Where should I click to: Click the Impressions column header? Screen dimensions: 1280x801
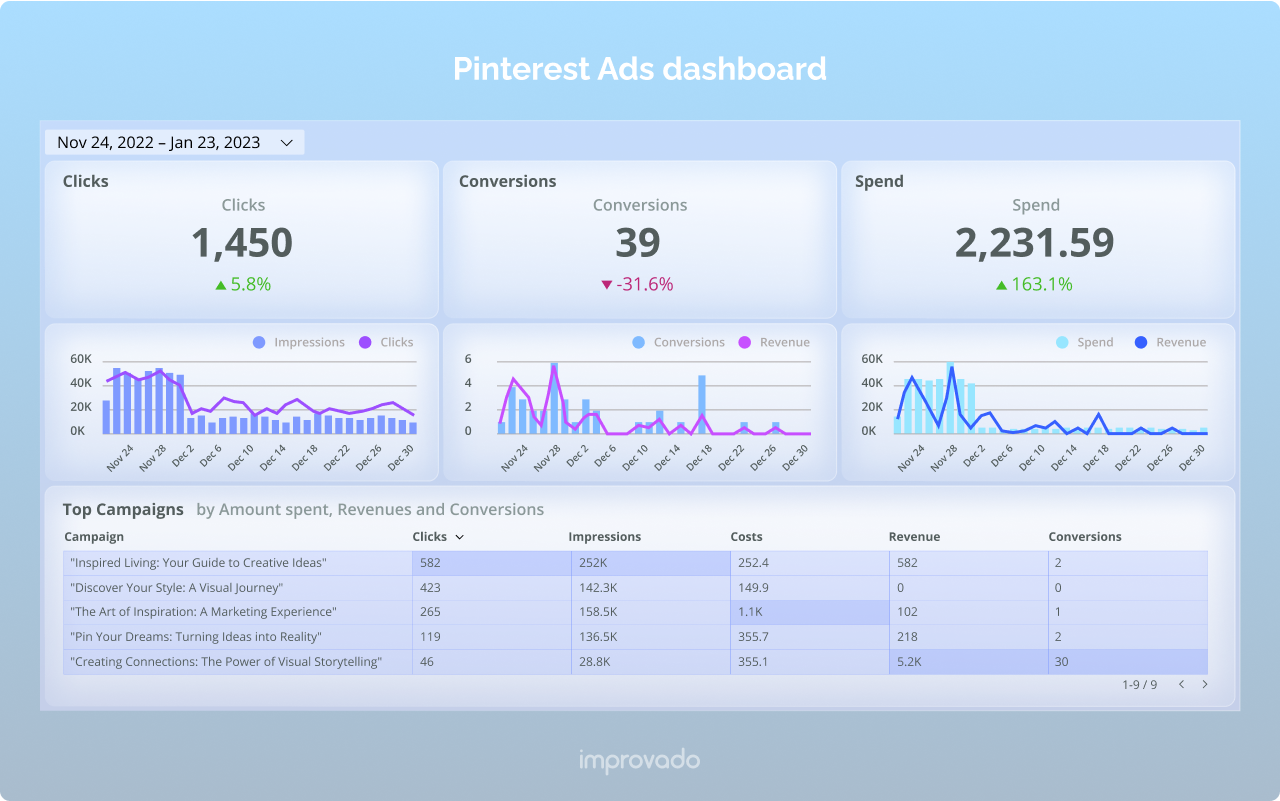605,537
